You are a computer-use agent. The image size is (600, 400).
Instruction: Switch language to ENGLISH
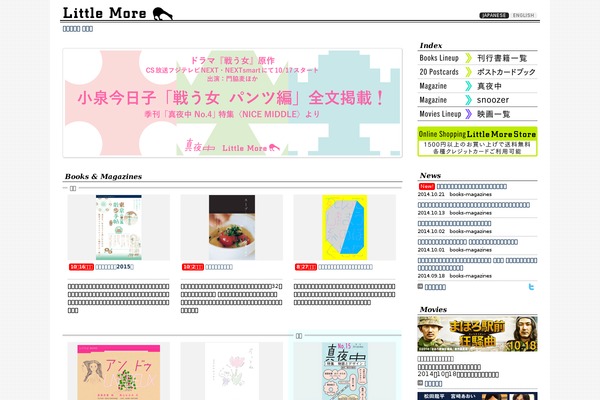coord(523,15)
